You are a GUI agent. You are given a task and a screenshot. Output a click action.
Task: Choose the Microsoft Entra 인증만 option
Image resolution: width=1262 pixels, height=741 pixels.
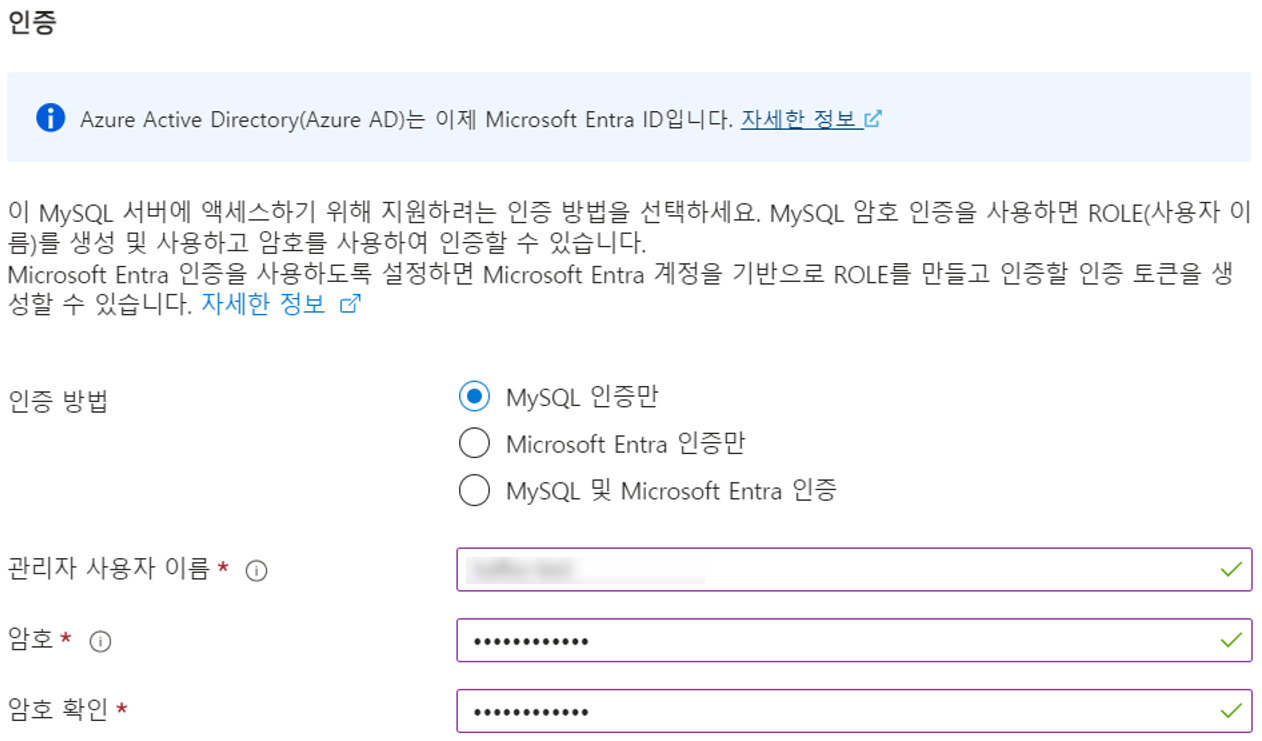pos(474,443)
